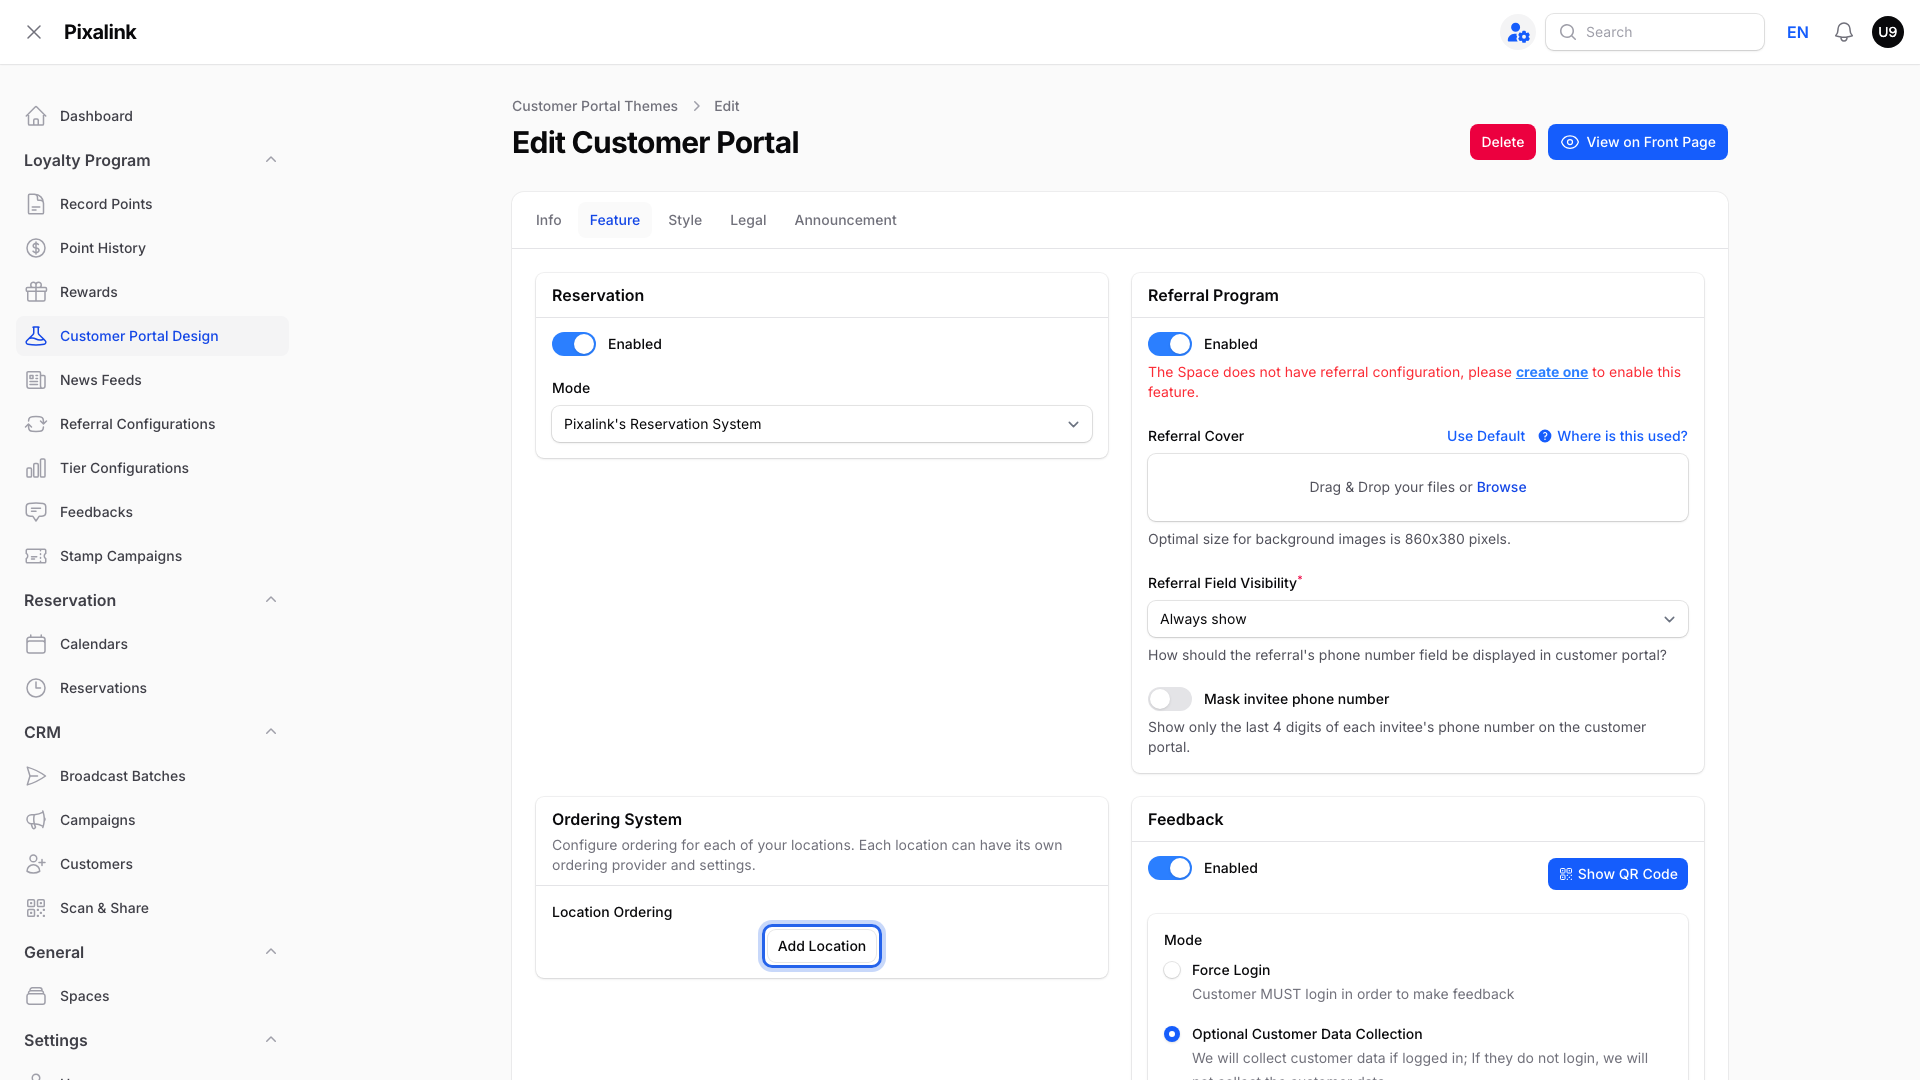Click the Campaigns megaphone icon

click(x=36, y=820)
